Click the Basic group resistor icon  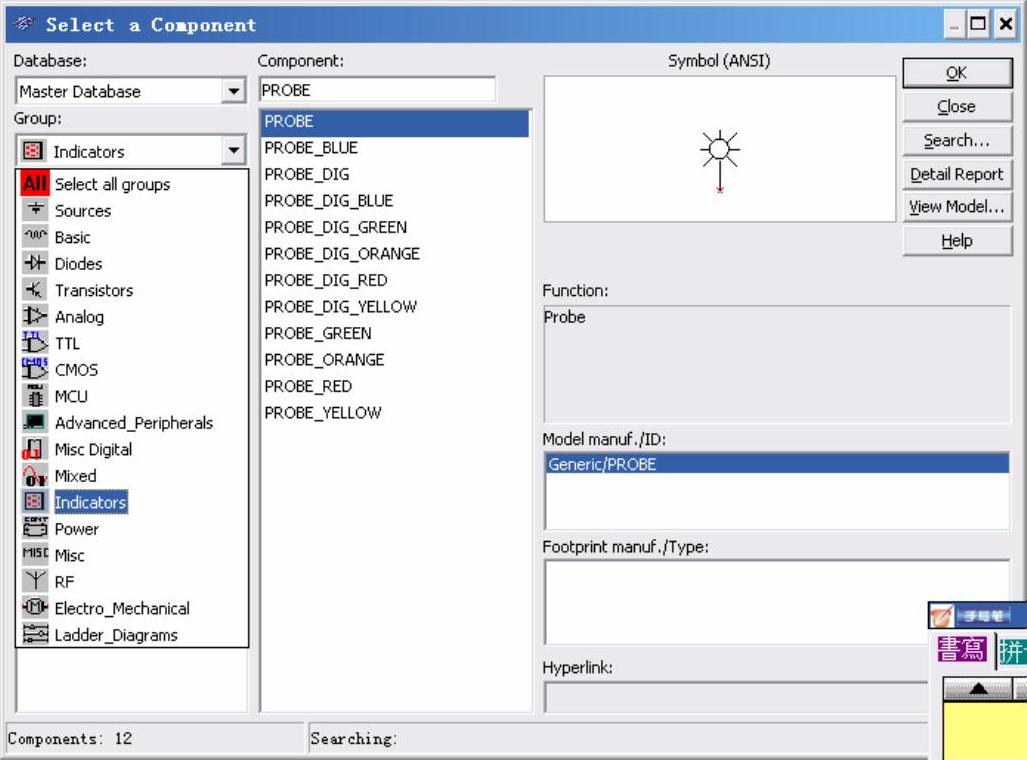[x=35, y=237]
